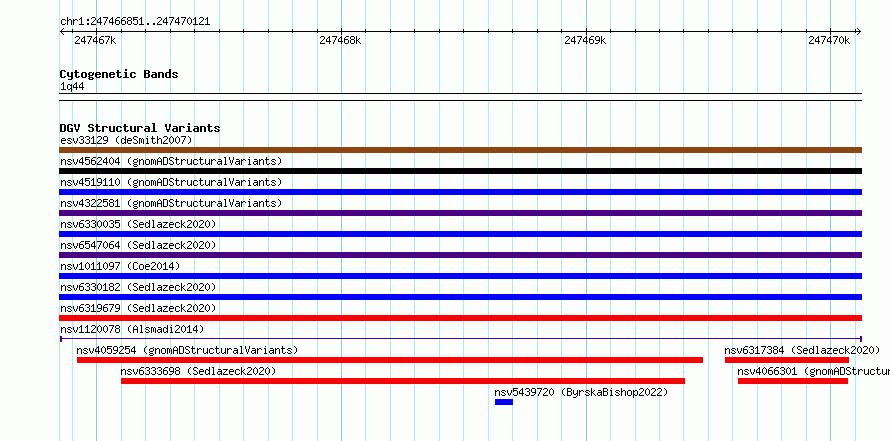
Task: Click the Cytogenetic Bands track title
Action: [119, 74]
